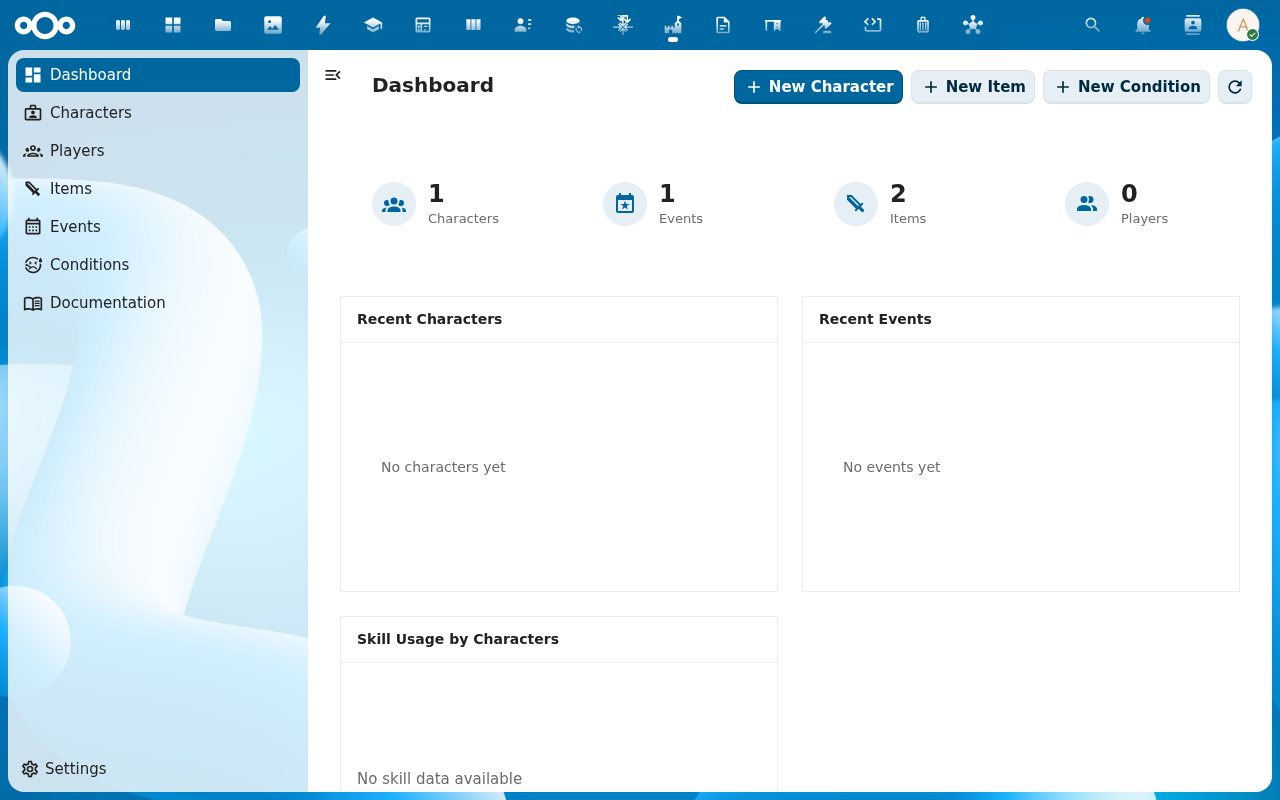Create a New Character
The height and width of the screenshot is (800, 1280).
pos(818,87)
